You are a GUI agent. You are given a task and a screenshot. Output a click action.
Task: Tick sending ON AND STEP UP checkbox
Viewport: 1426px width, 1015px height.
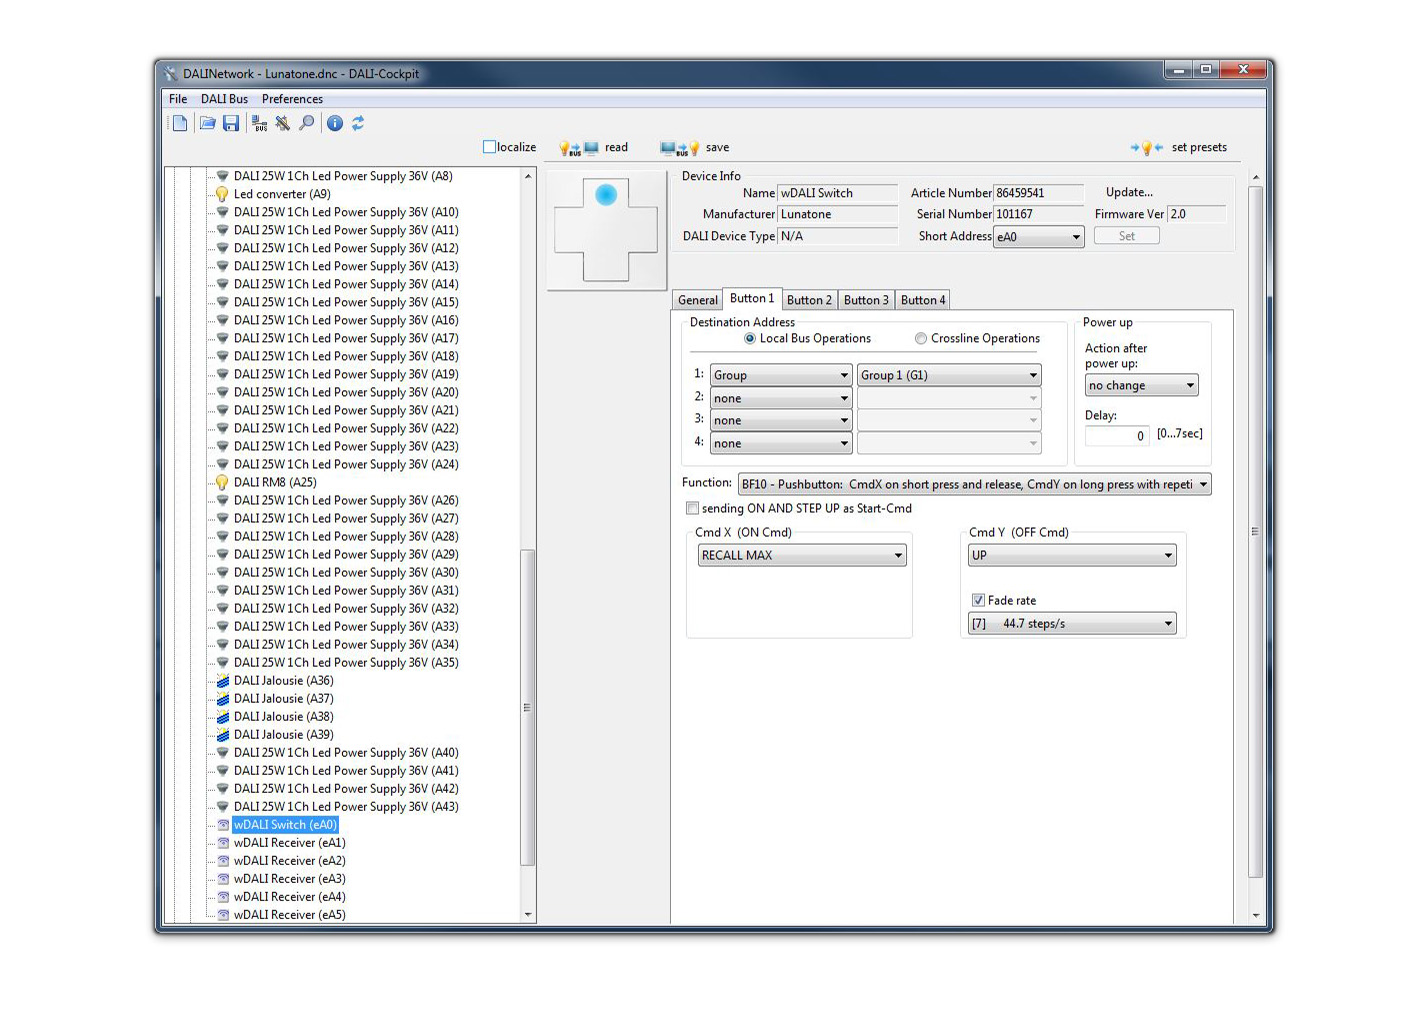pyautogui.click(x=692, y=508)
